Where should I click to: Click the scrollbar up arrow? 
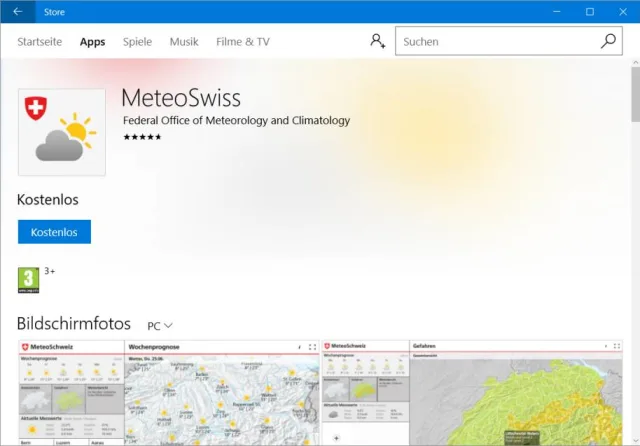click(636, 63)
